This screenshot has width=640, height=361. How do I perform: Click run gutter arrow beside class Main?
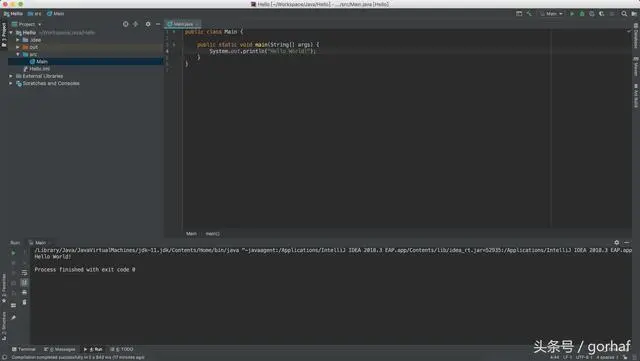pyautogui.click(x=174, y=32)
